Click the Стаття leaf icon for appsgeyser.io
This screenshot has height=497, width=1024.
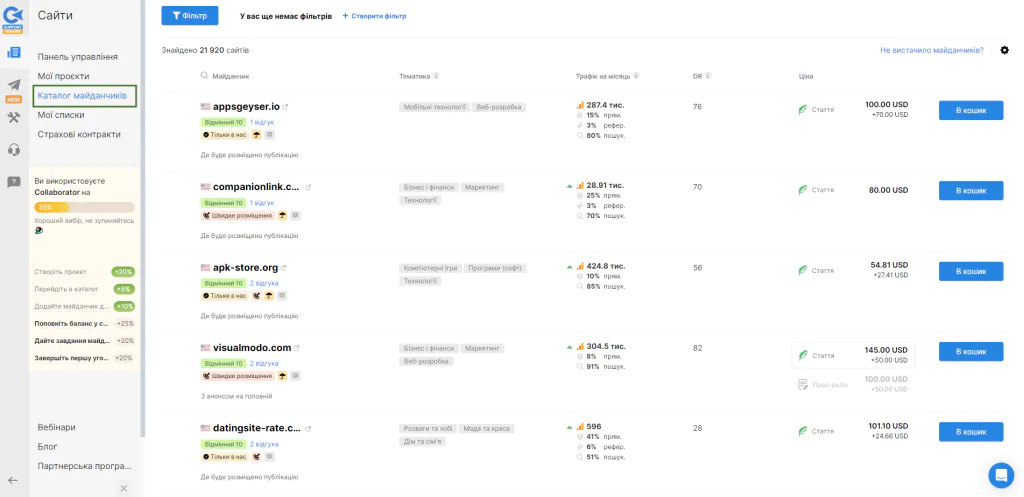(803, 109)
